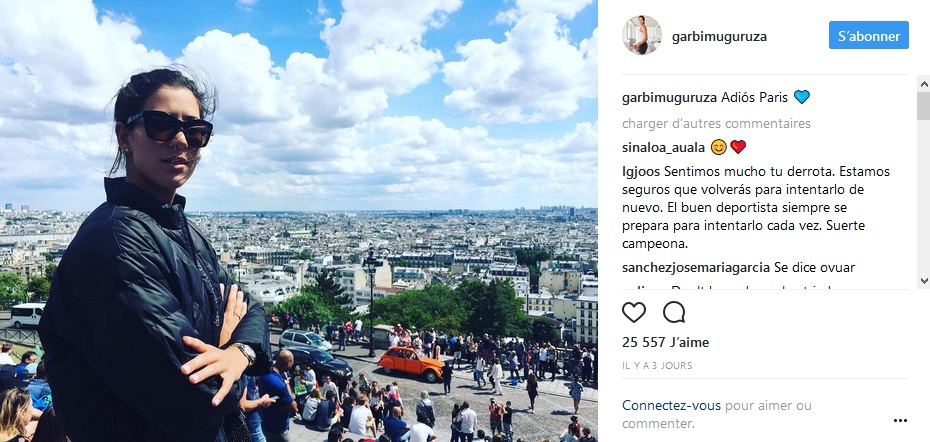Click the comments scrollbar thumb
The image size is (930, 442).
[x=923, y=106]
